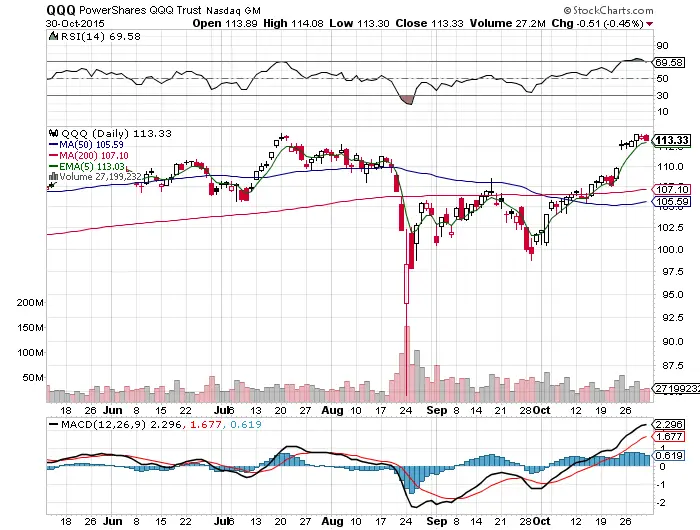Click the black line marker before MACD(12,26,9)
This screenshot has width=700, height=530.
(x=53, y=424)
